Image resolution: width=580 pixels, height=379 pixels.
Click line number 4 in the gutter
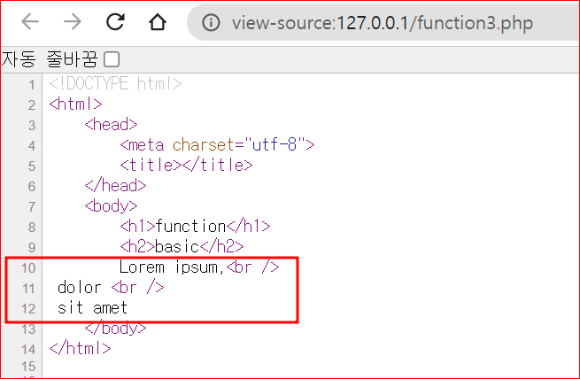[x=32, y=145]
